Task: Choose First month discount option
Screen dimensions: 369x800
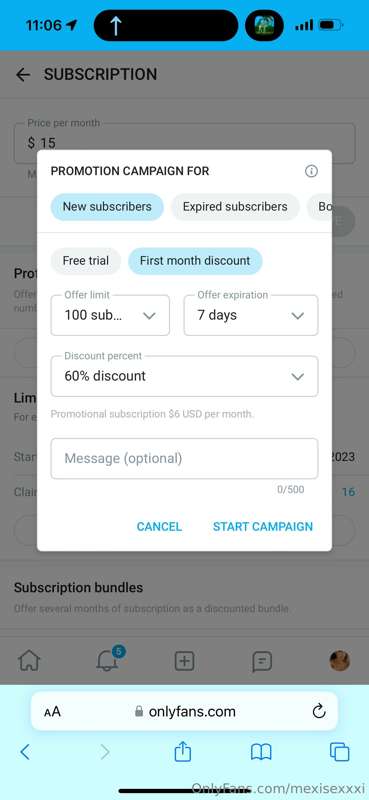Action: (195, 261)
